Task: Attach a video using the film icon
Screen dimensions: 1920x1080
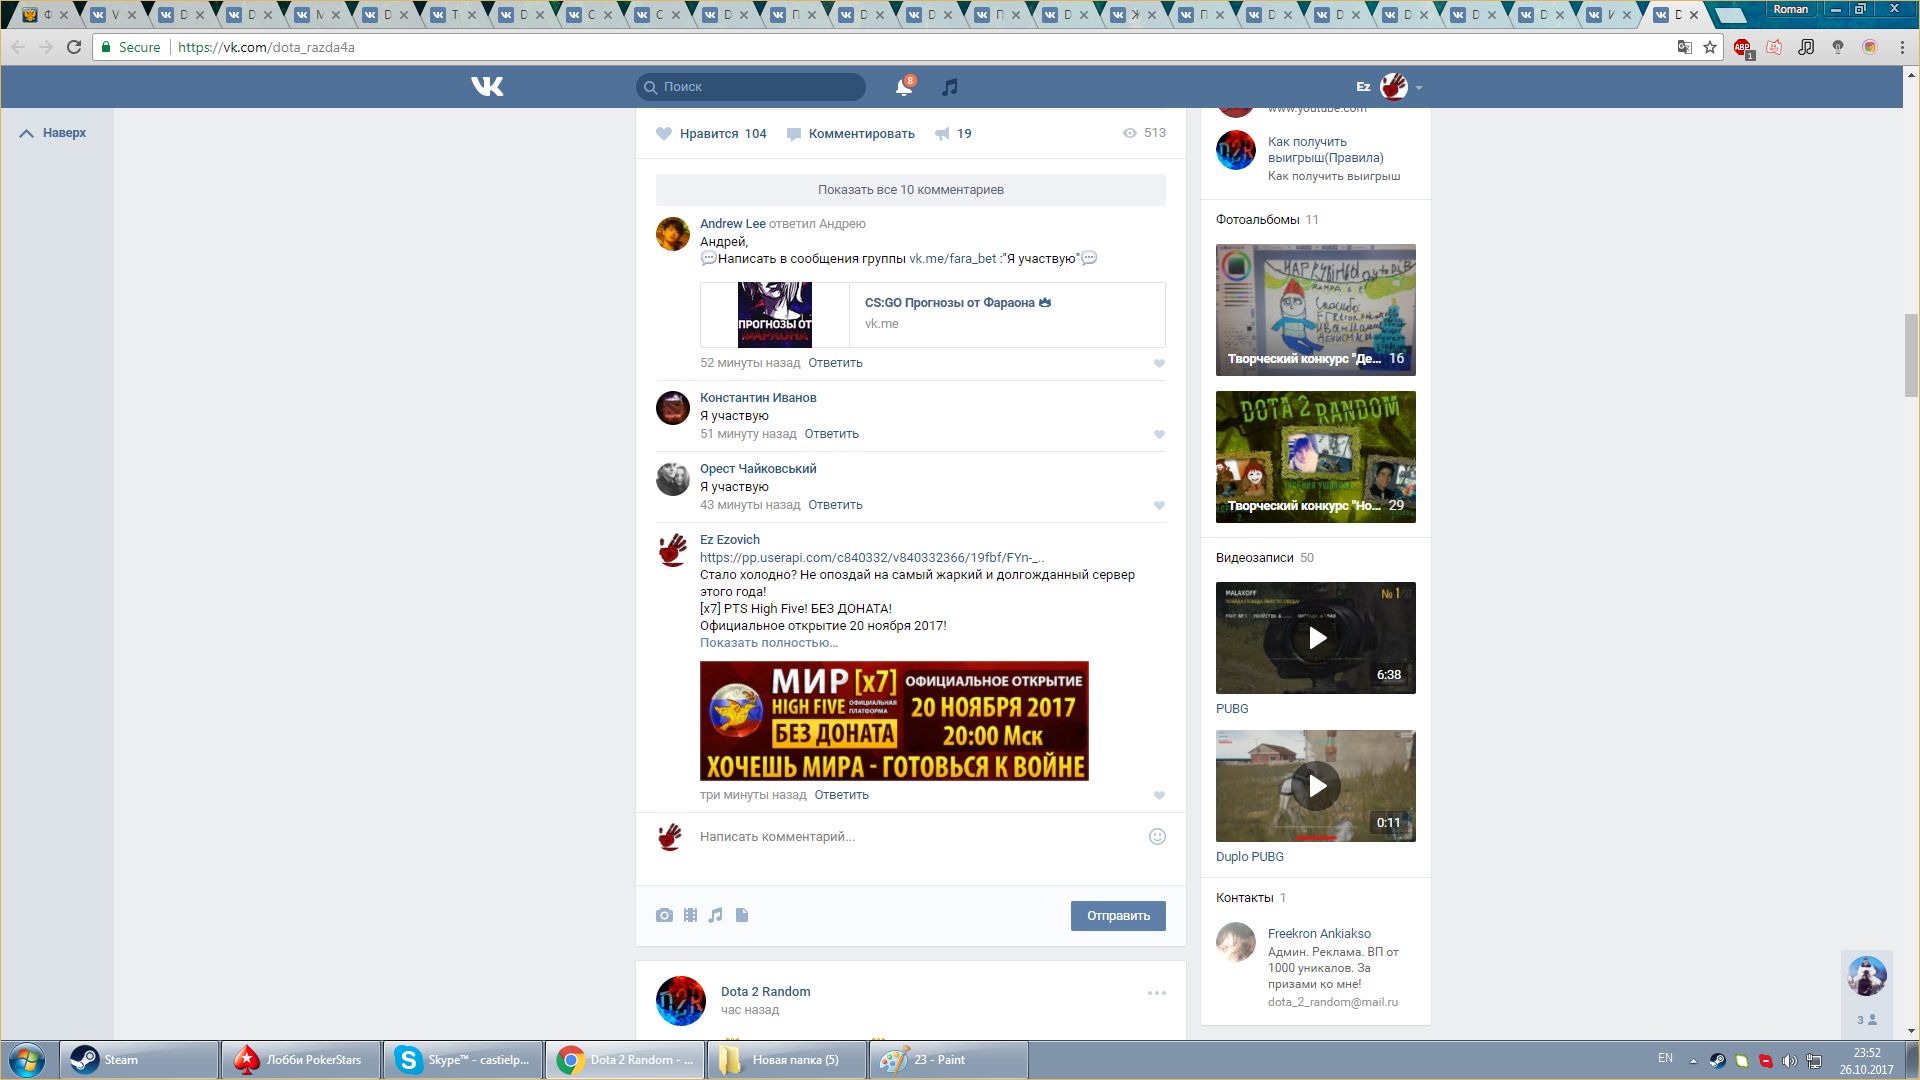Action: tap(690, 915)
